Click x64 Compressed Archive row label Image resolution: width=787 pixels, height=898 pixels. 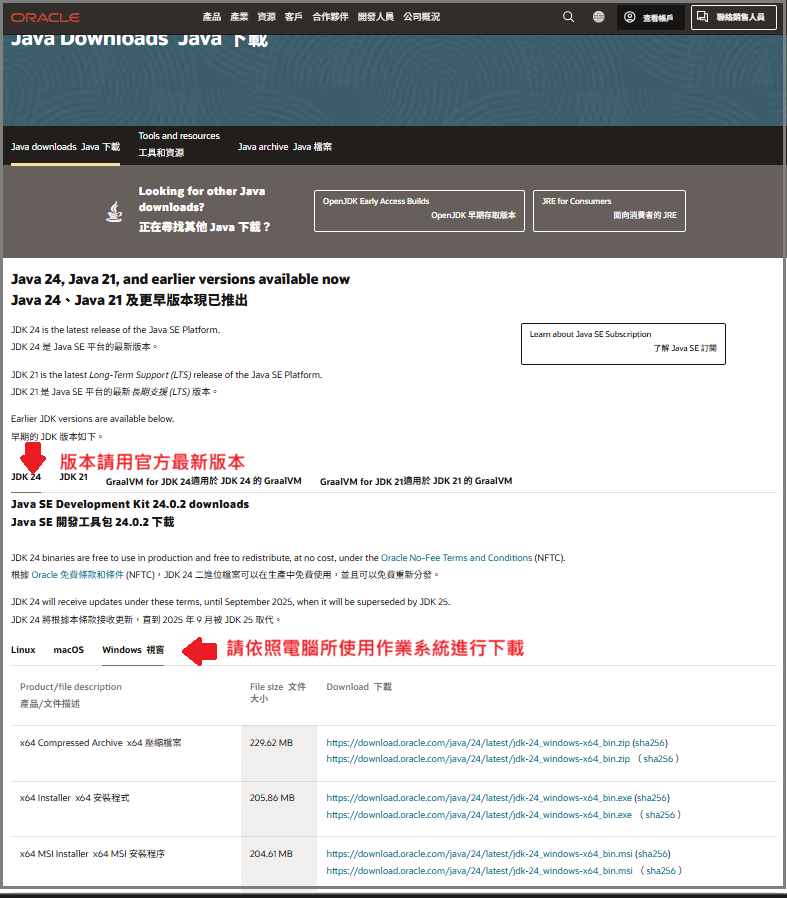tap(100, 743)
